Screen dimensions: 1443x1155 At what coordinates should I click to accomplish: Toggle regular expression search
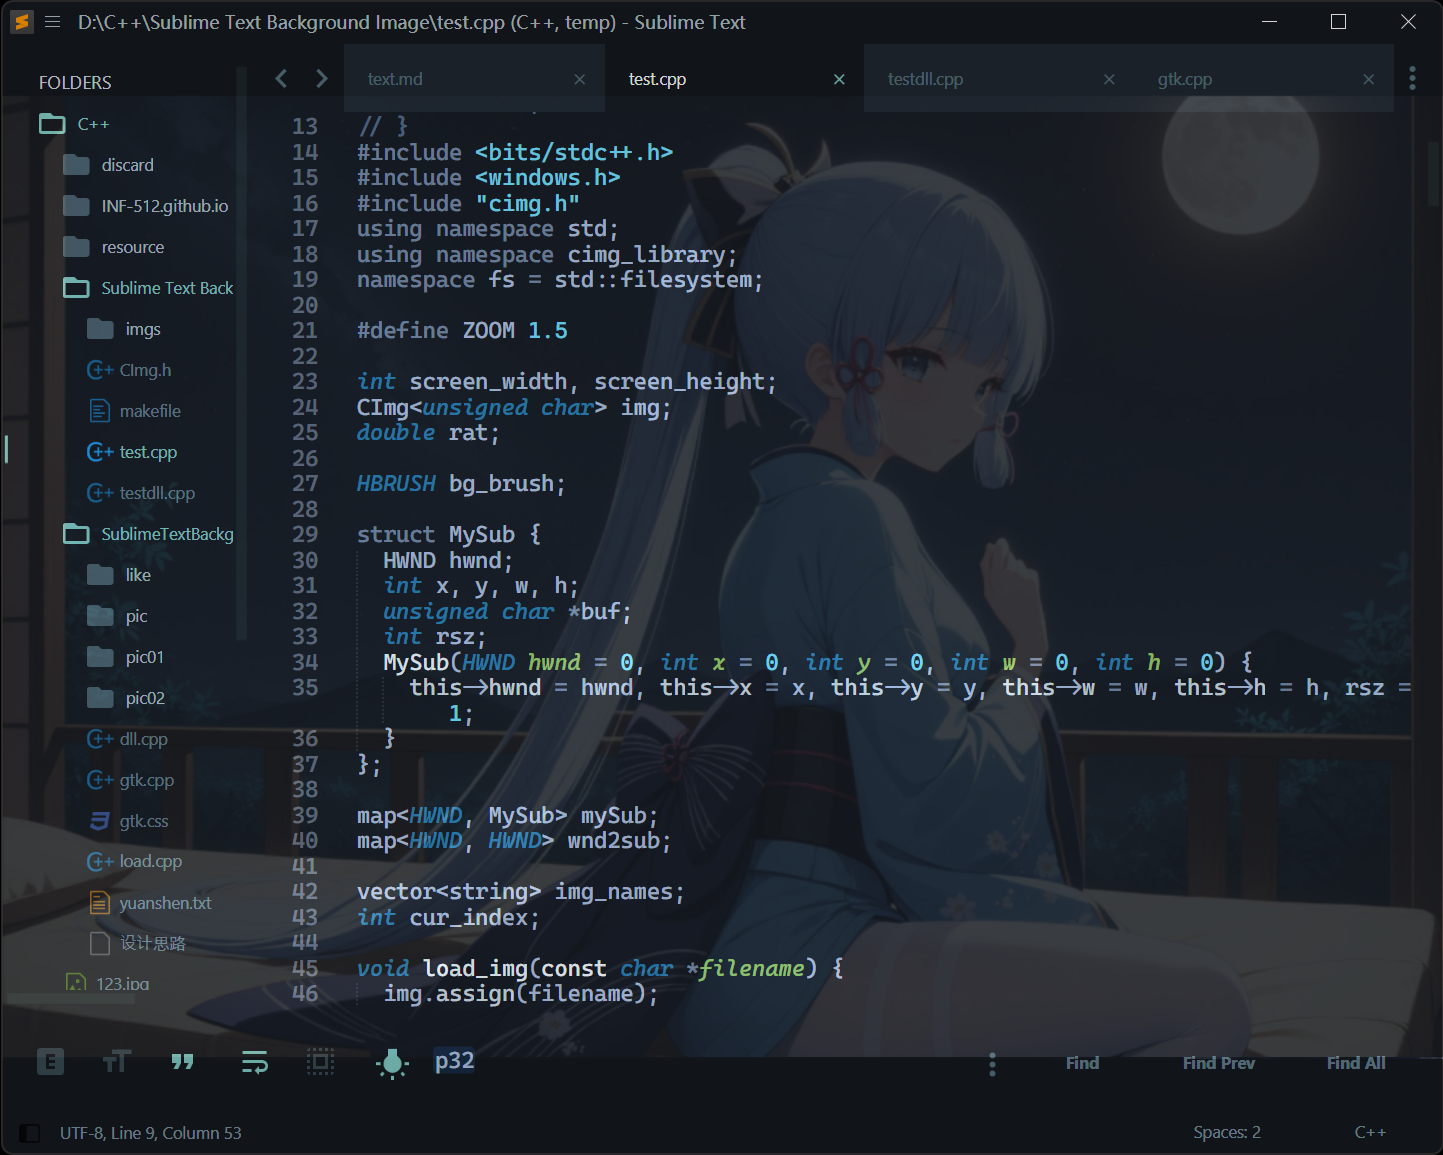[50, 1061]
